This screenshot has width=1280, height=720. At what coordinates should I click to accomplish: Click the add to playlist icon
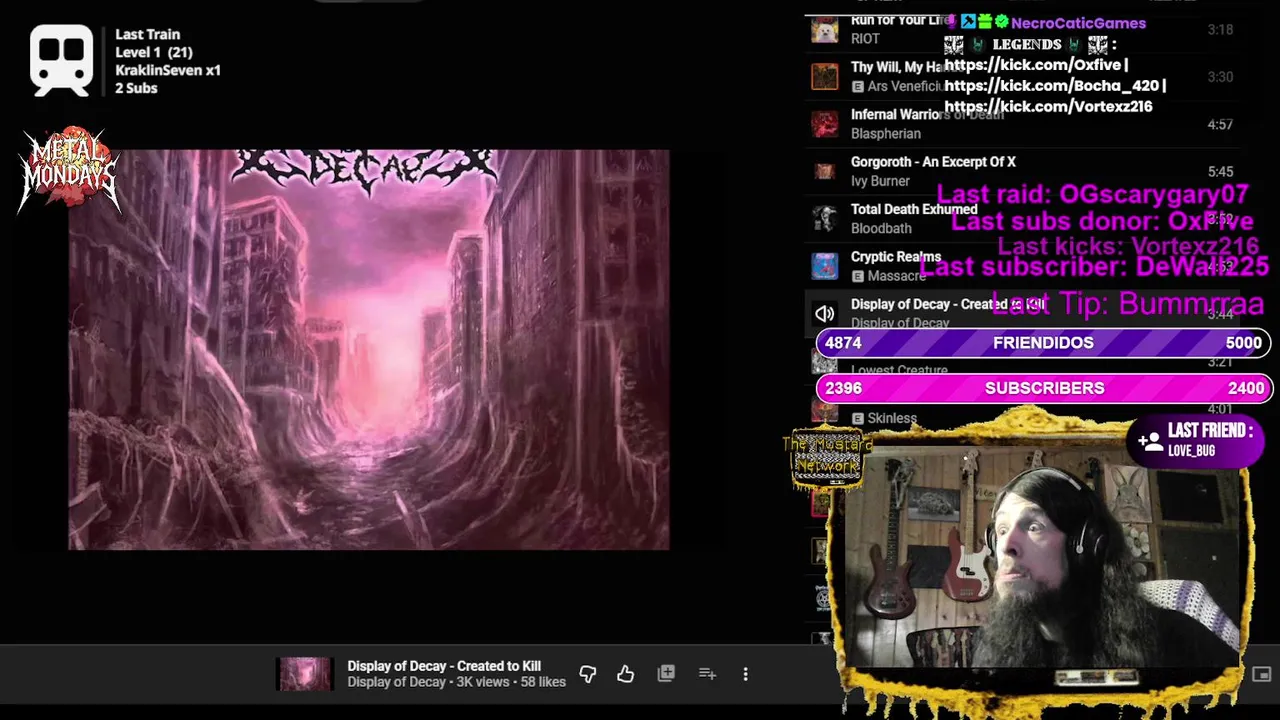pos(707,674)
